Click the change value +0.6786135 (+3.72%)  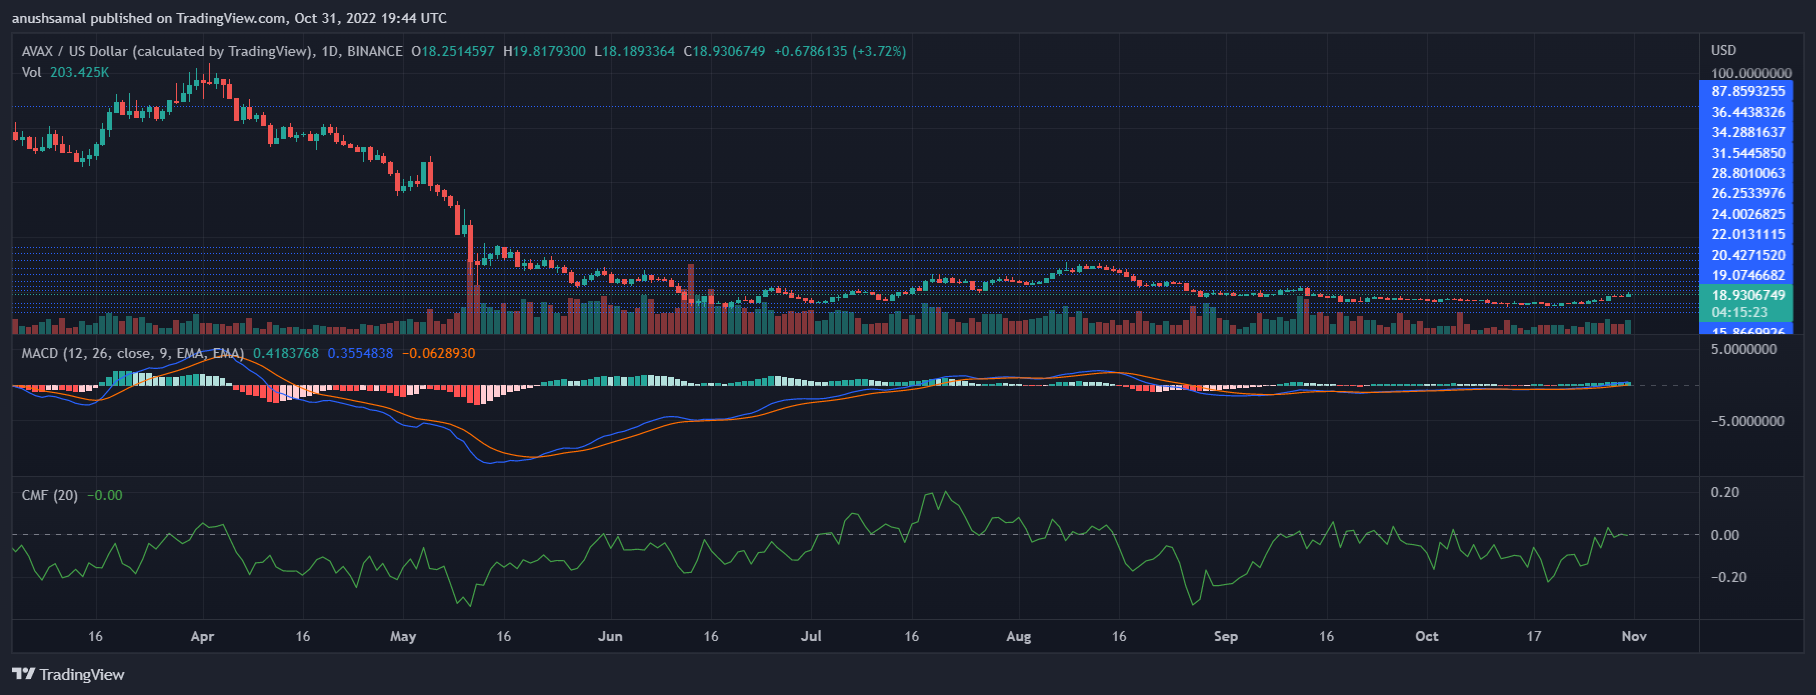click(x=840, y=51)
